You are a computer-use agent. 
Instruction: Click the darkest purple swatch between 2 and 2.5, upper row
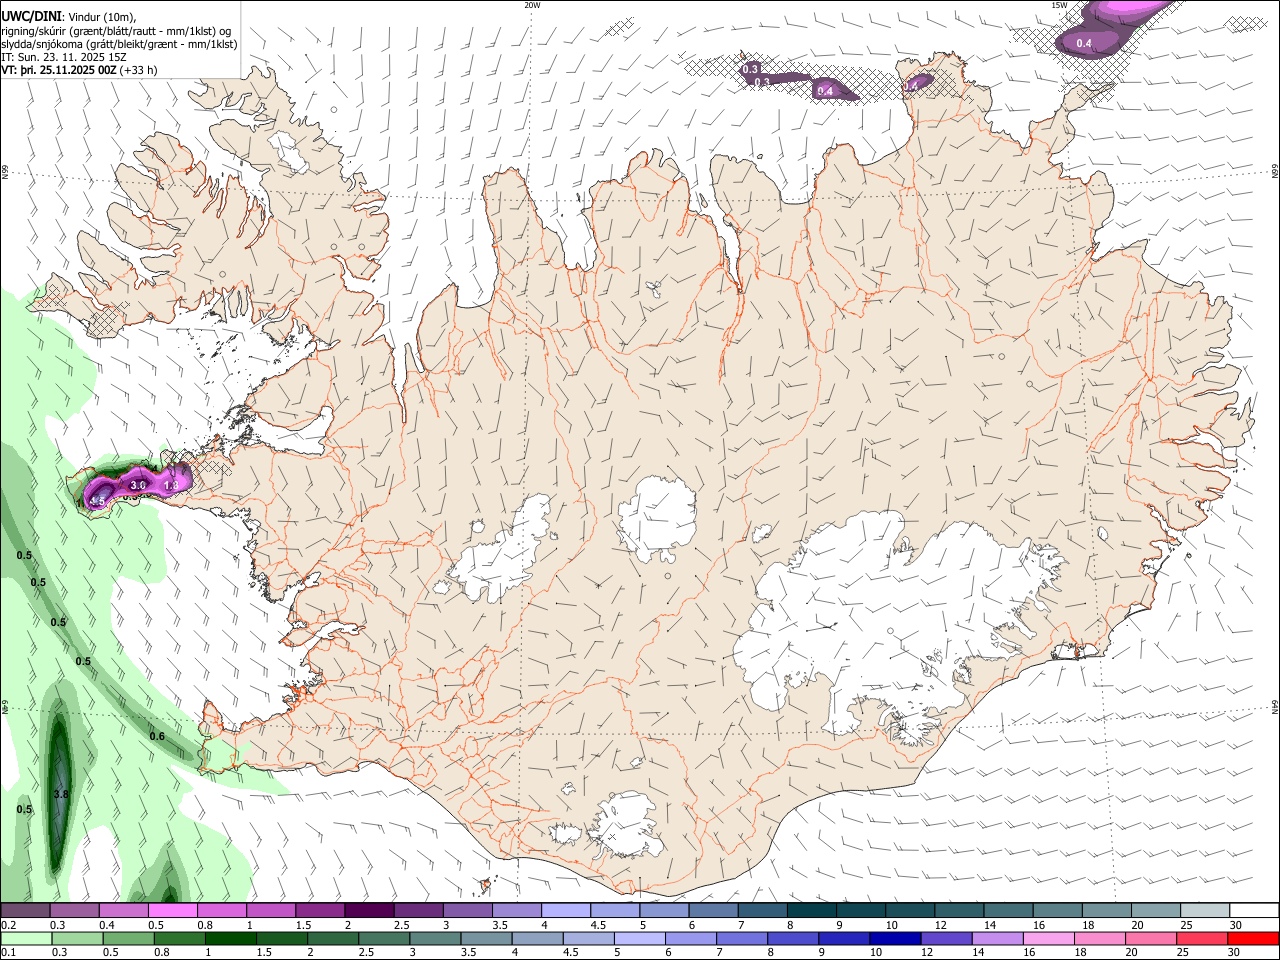(x=369, y=911)
